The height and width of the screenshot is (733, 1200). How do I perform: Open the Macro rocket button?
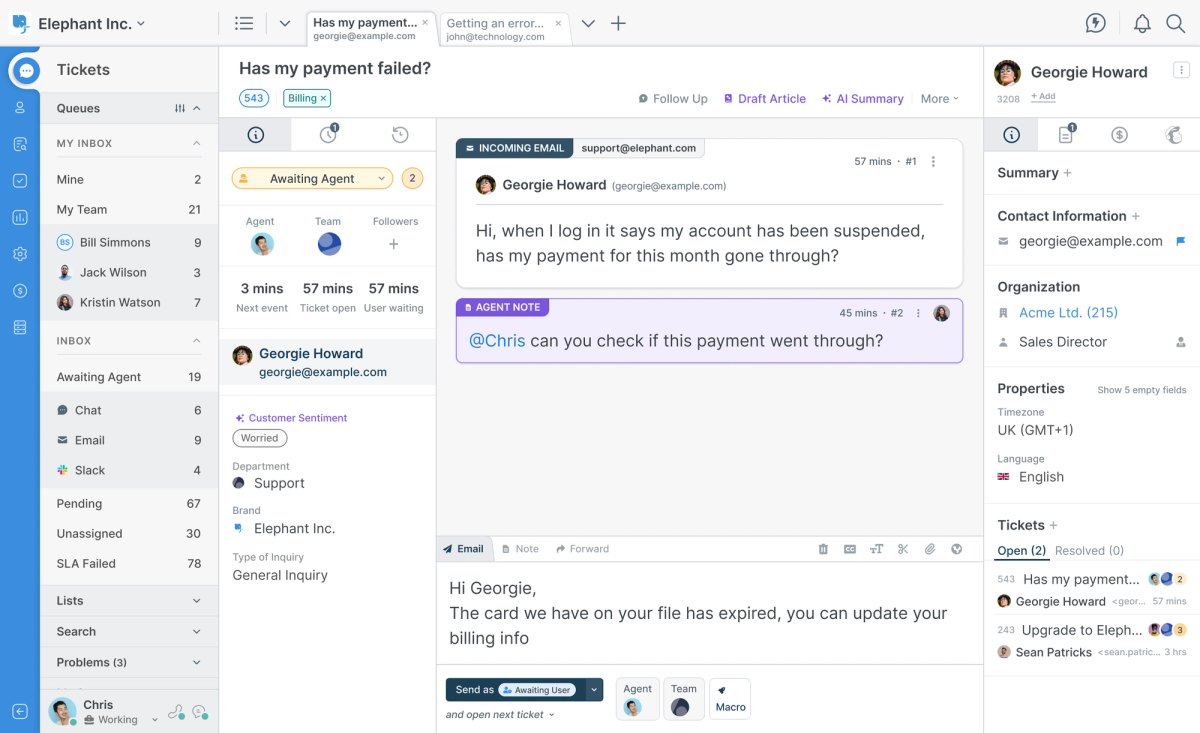click(x=730, y=698)
